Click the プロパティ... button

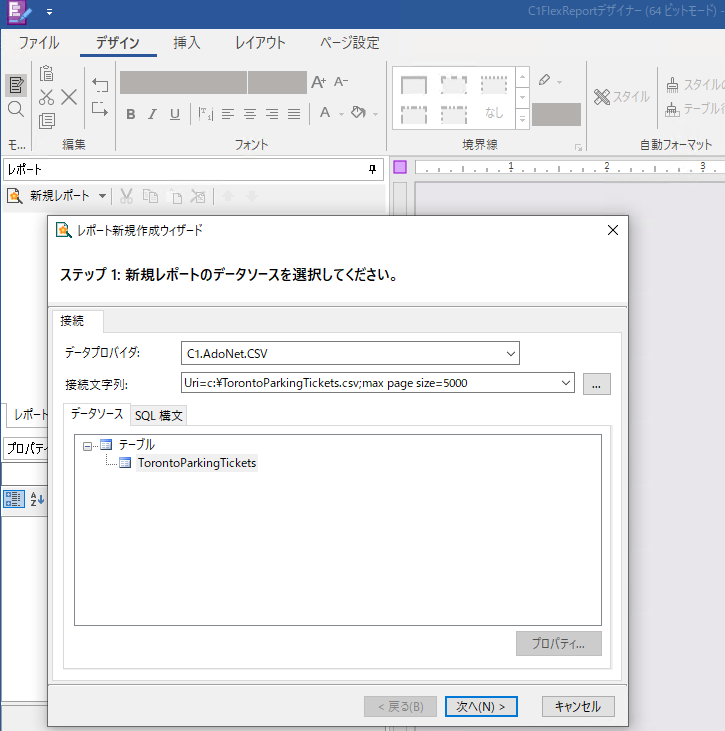[559, 643]
